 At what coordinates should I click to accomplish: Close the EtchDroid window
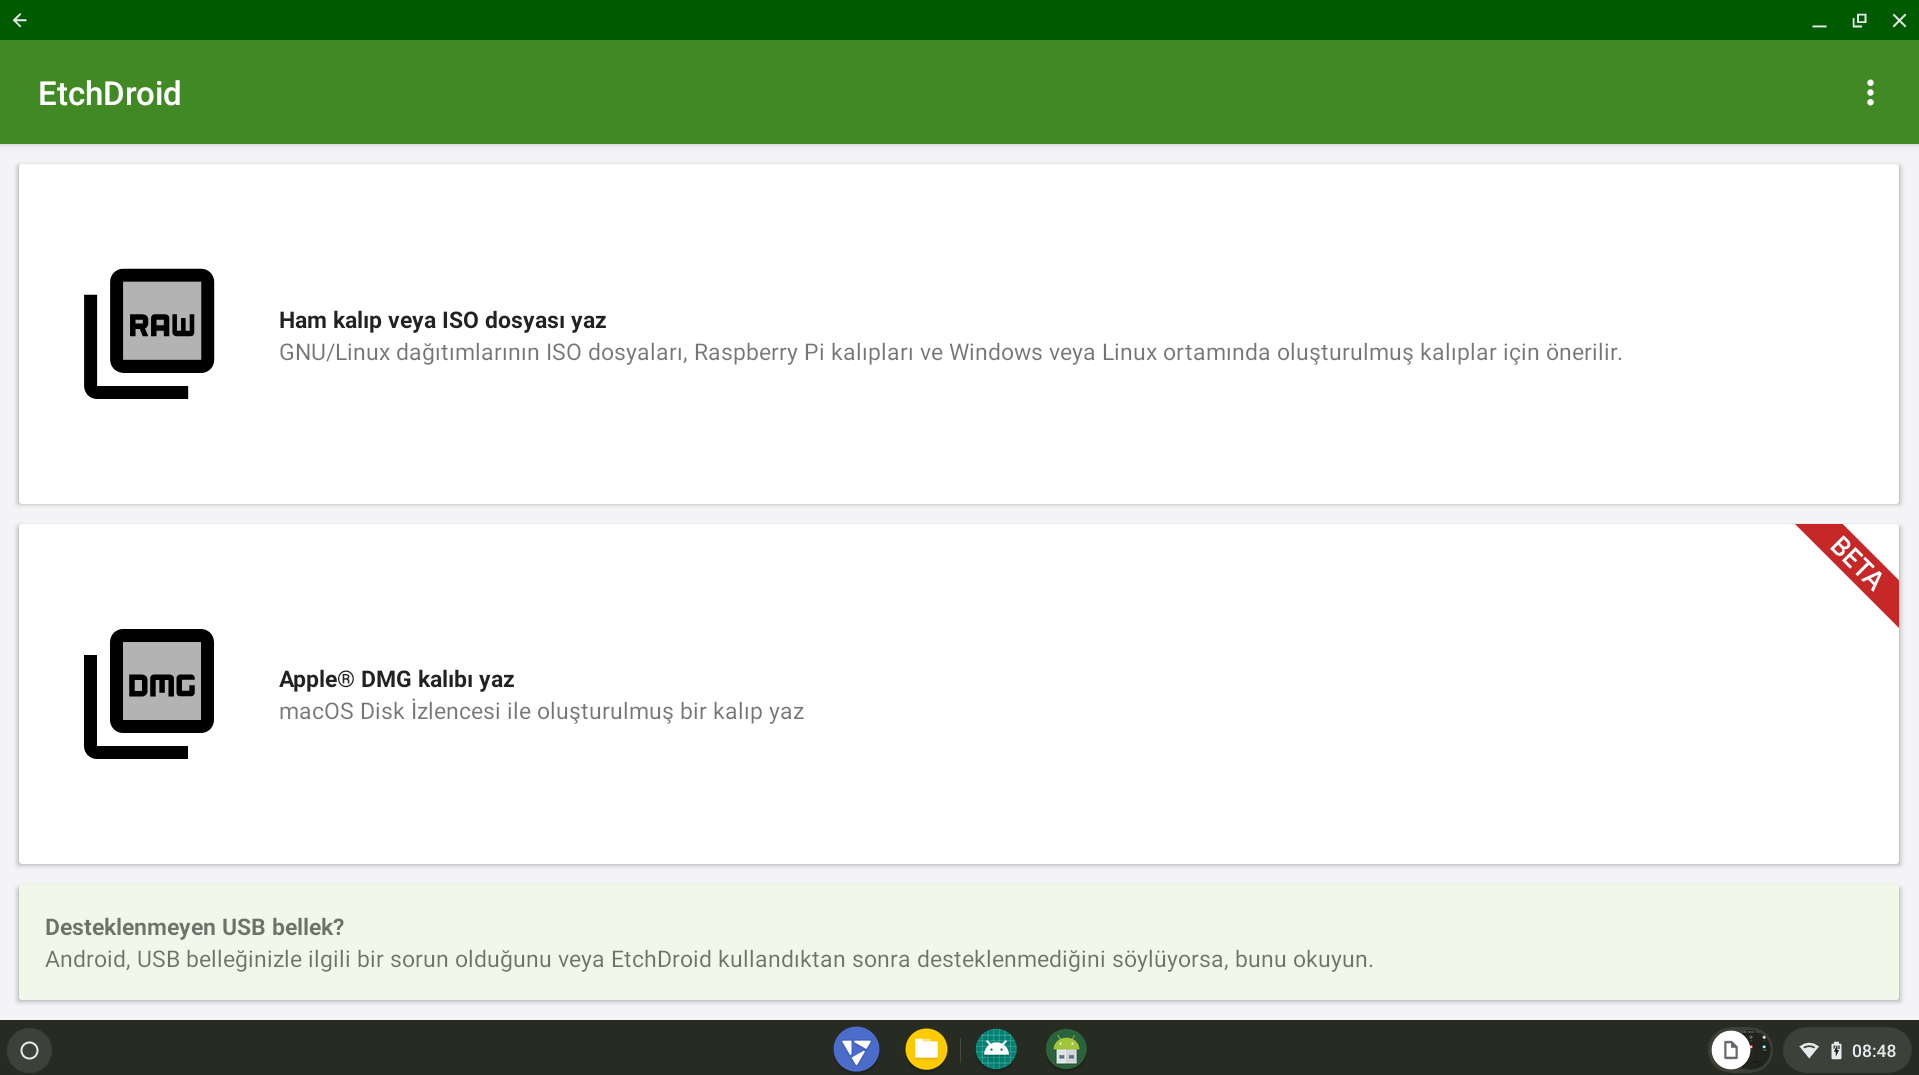tap(1899, 20)
